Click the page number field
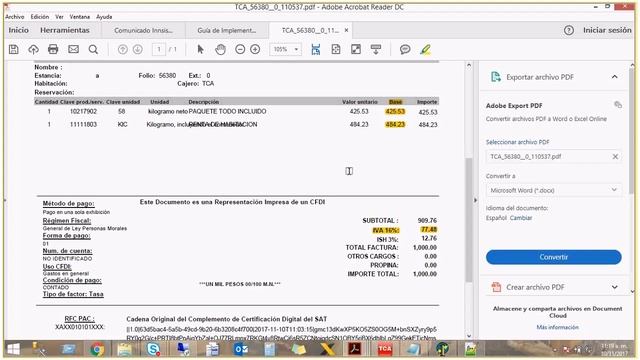This screenshot has width=640, height=360. click(x=159, y=49)
